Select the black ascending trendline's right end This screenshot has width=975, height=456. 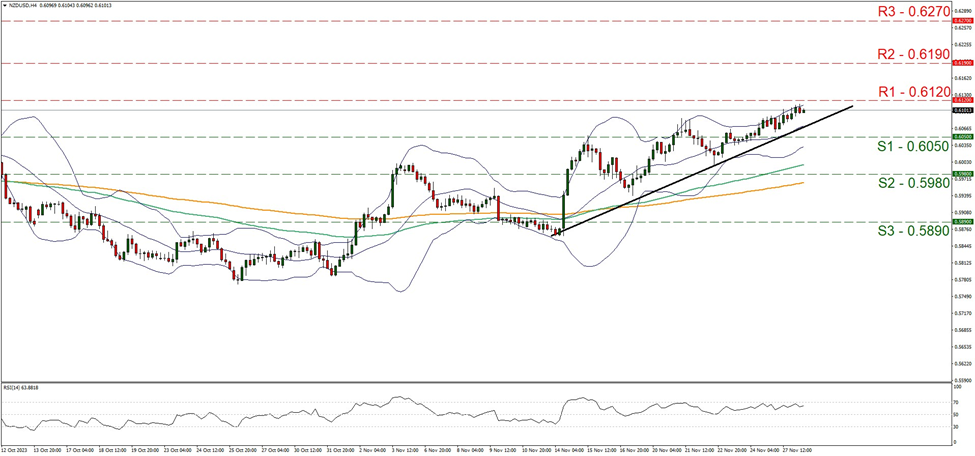[x=852, y=105]
